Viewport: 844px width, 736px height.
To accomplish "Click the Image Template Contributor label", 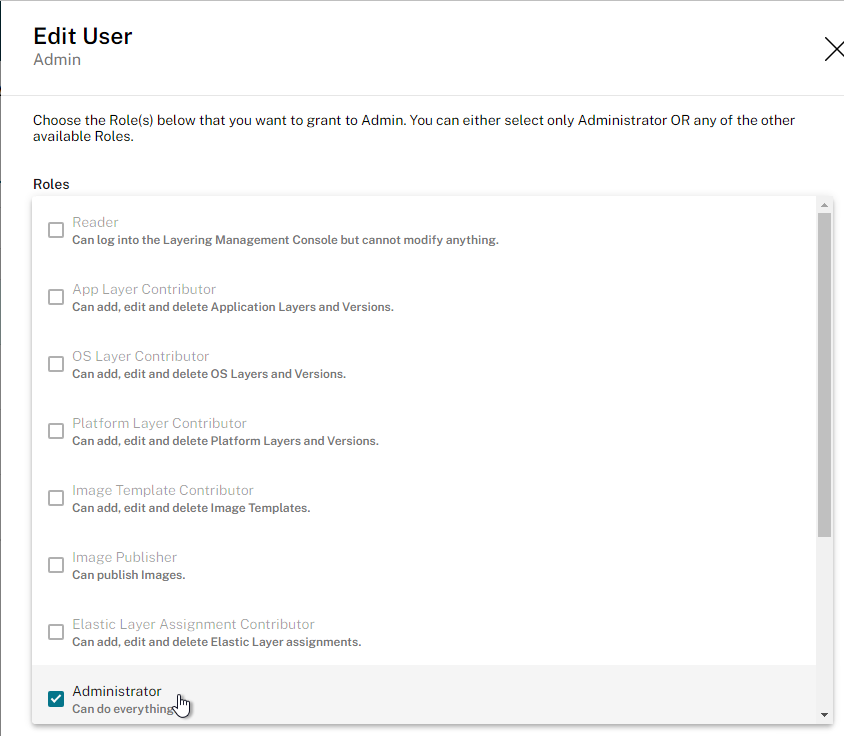I will click(x=163, y=490).
